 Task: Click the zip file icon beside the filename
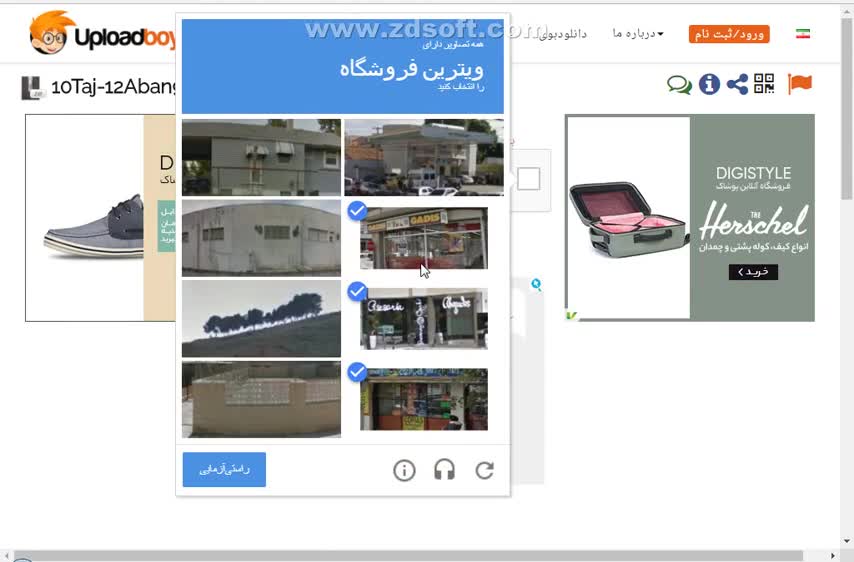pyautogui.click(x=33, y=87)
